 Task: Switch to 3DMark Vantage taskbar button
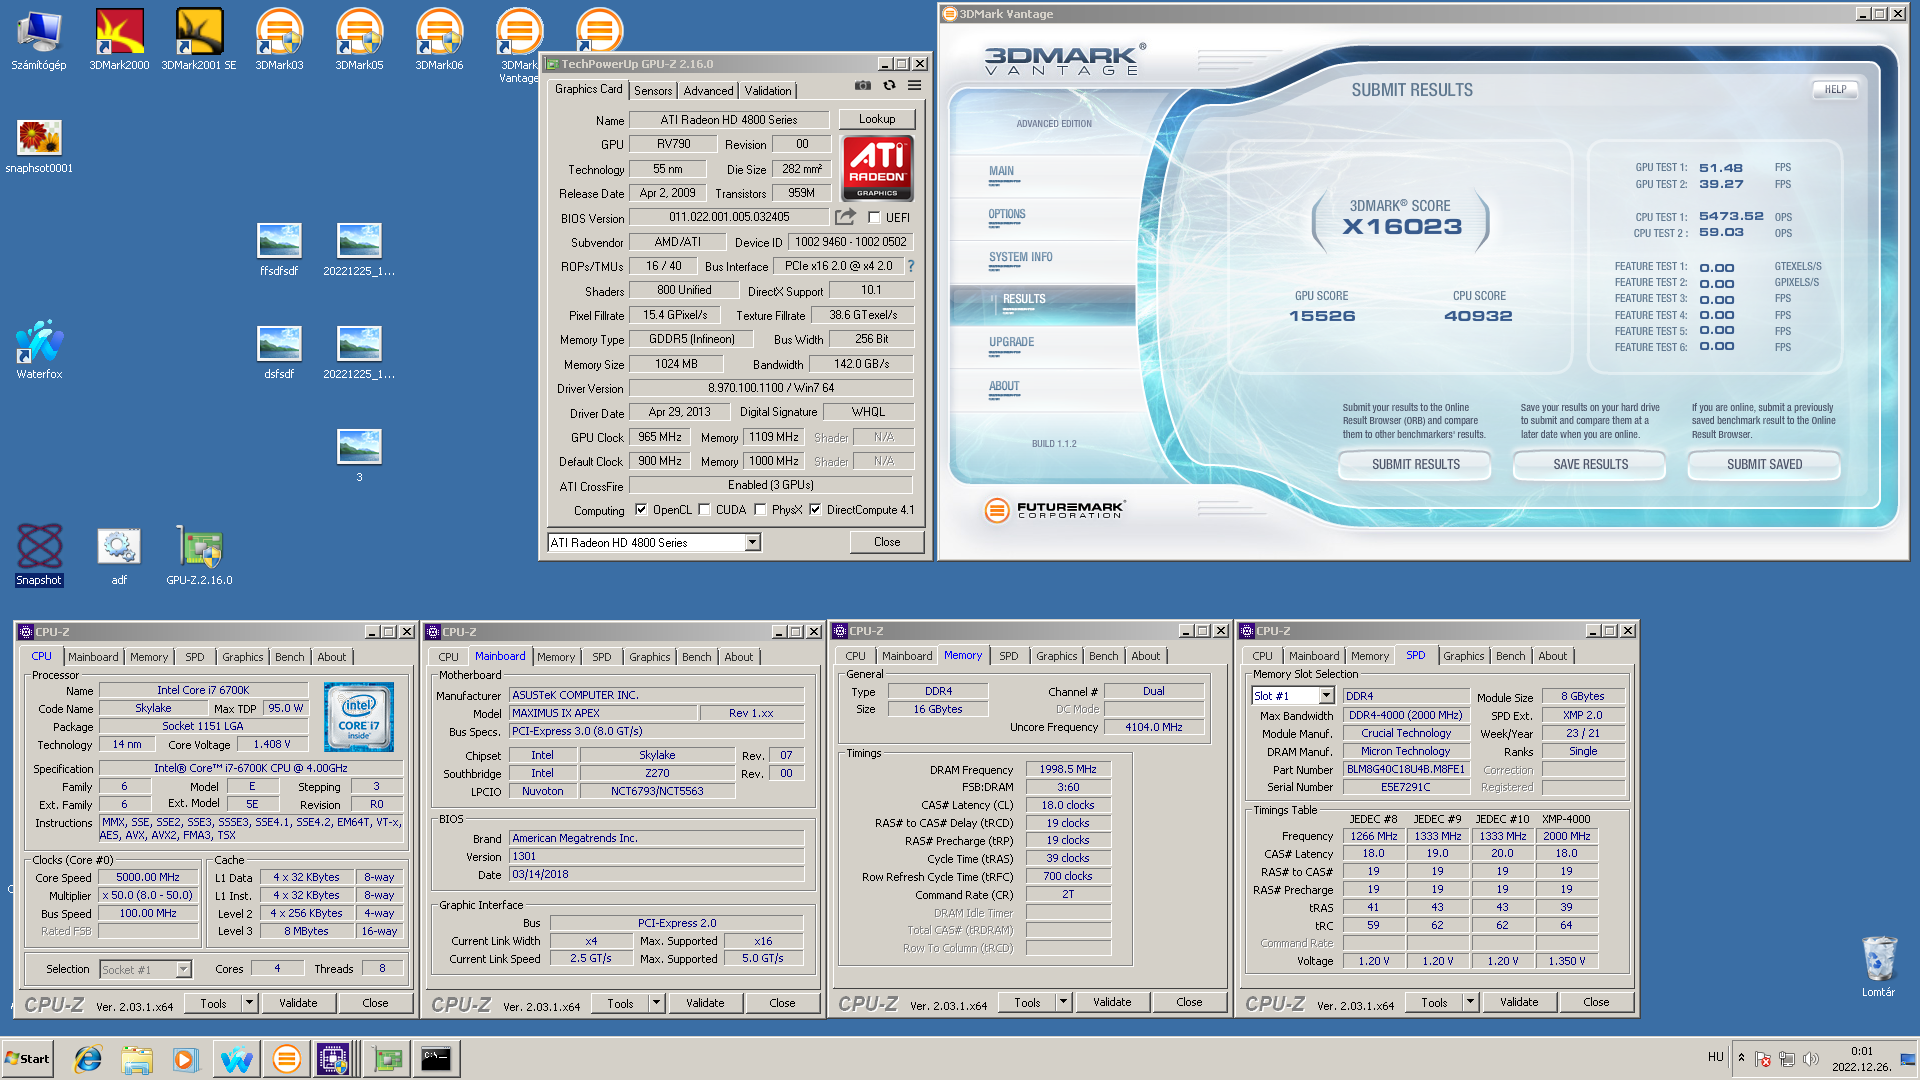pos(286,1059)
